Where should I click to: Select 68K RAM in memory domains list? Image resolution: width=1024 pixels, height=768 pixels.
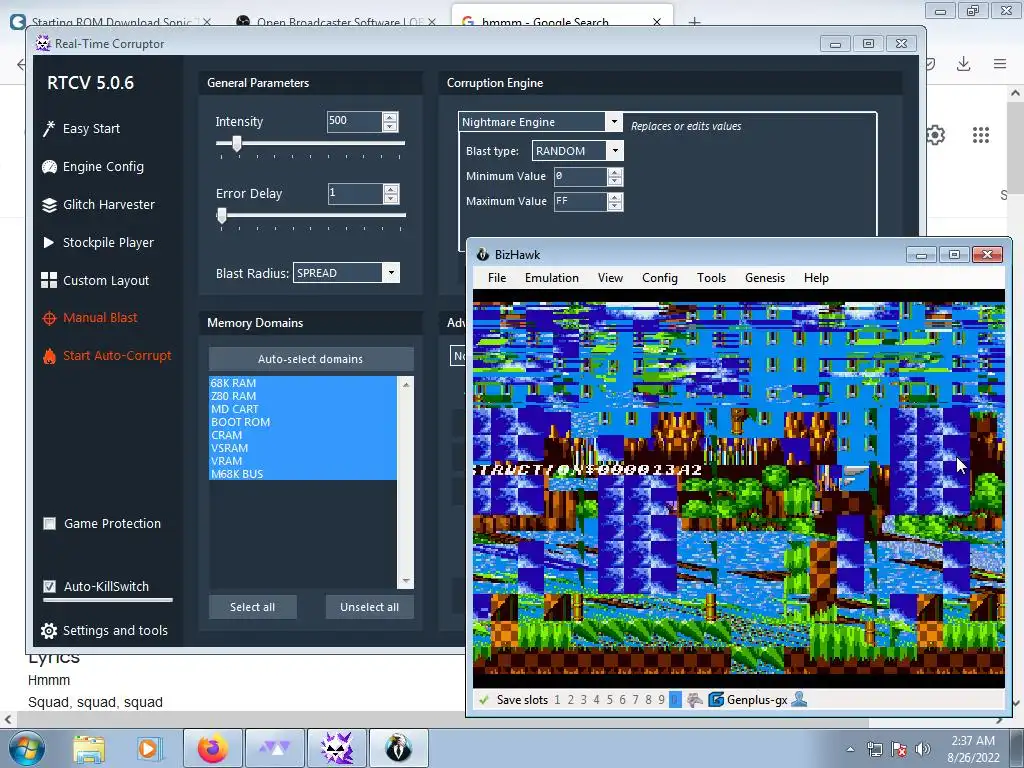pyautogui.click(x=302, y=383)
